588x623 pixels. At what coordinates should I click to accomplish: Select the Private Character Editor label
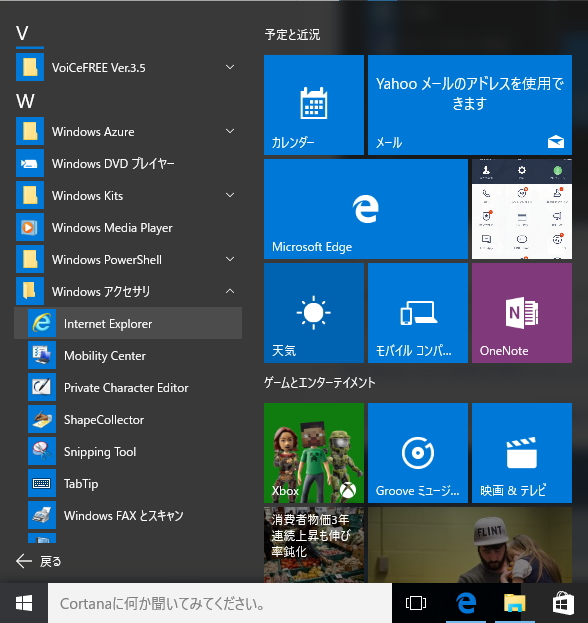tap(126, 388)
